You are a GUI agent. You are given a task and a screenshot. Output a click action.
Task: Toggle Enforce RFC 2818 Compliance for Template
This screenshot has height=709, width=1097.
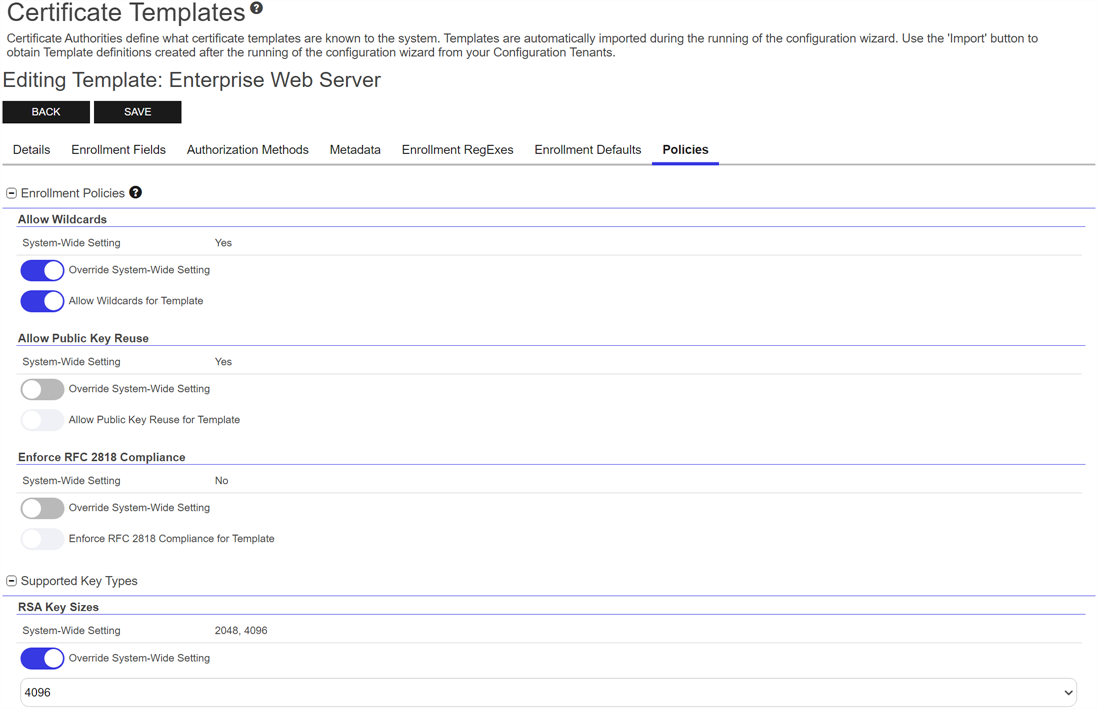42,539
